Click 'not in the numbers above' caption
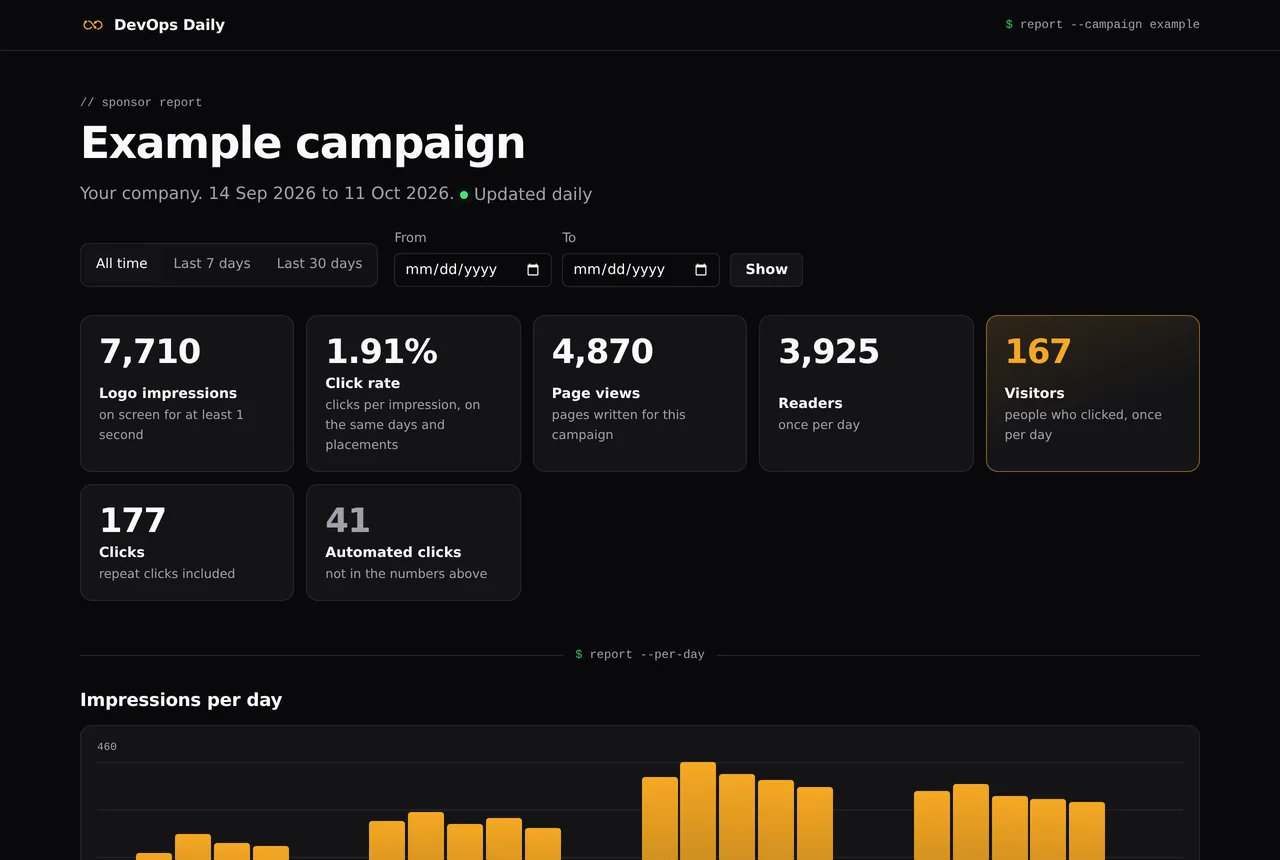The width and height of the screenshot is (1280, 860). click(x=406, y=574)
